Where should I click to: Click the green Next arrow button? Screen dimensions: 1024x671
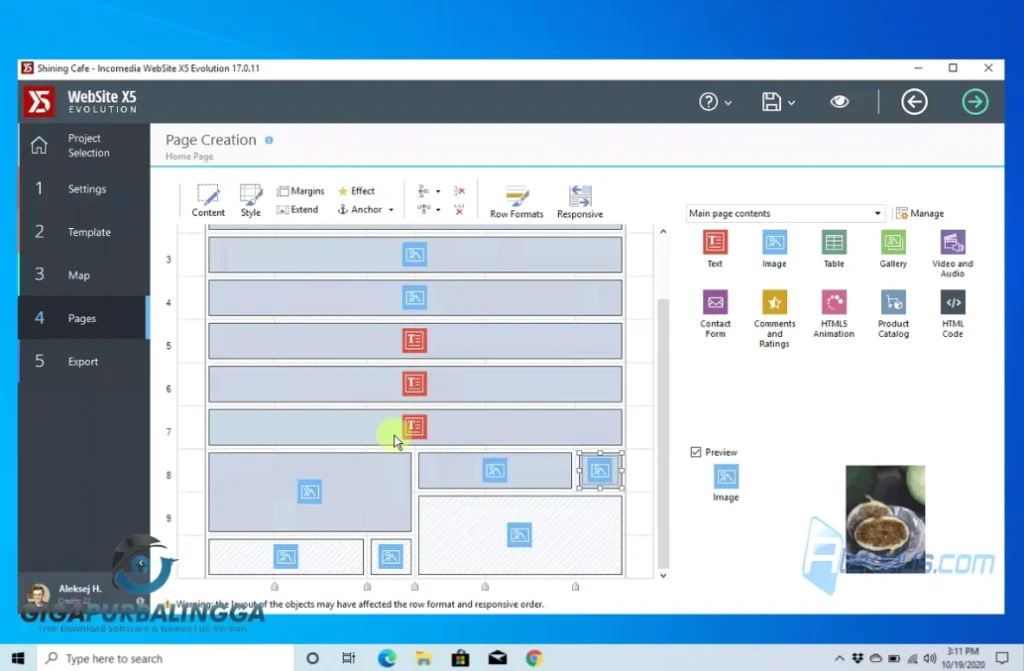(x=974, y=102)
